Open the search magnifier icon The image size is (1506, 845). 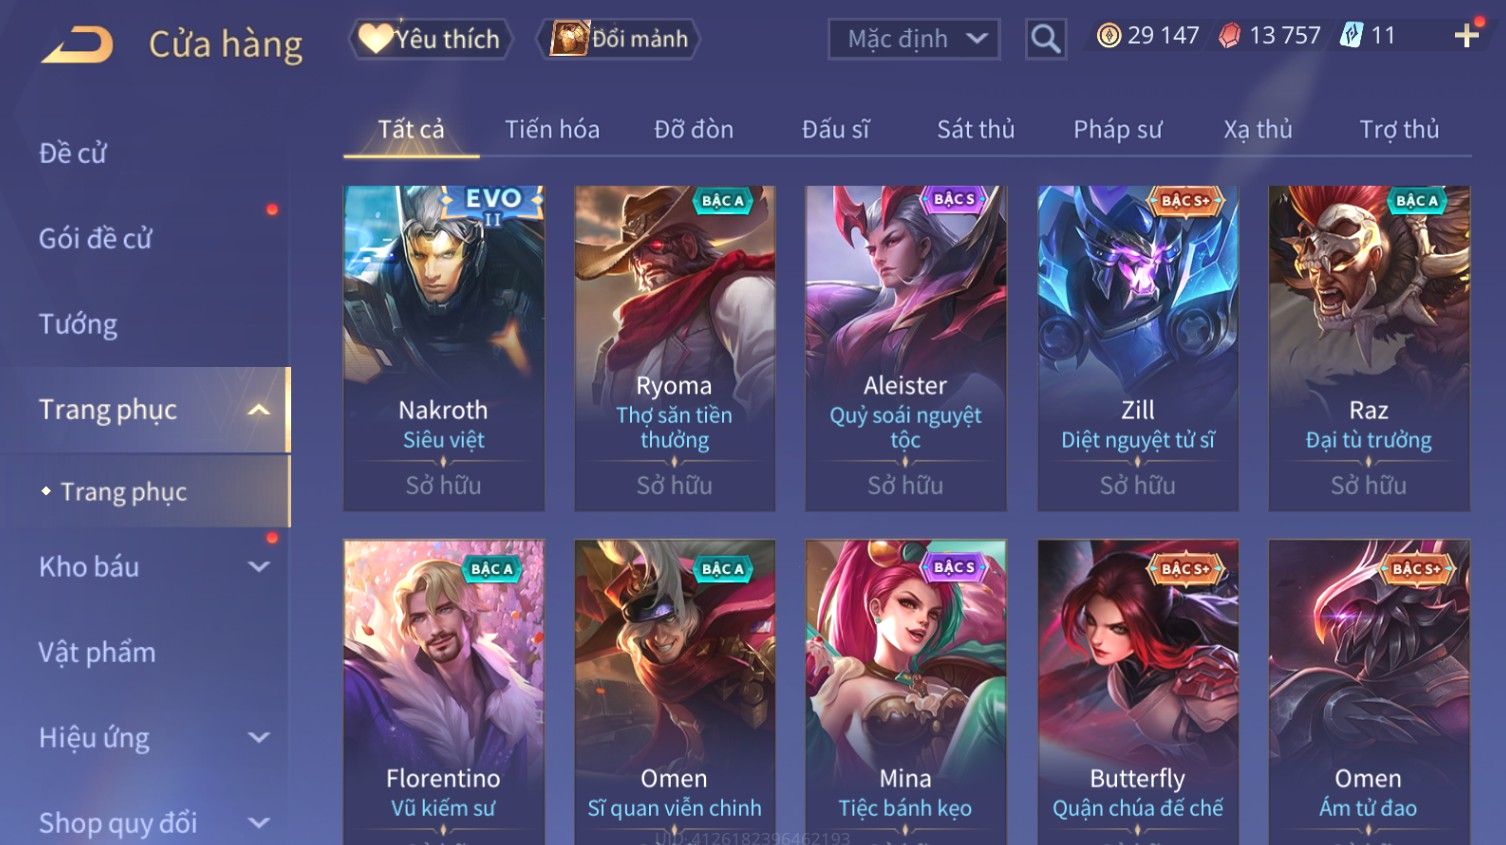[x=1045, y=39]
